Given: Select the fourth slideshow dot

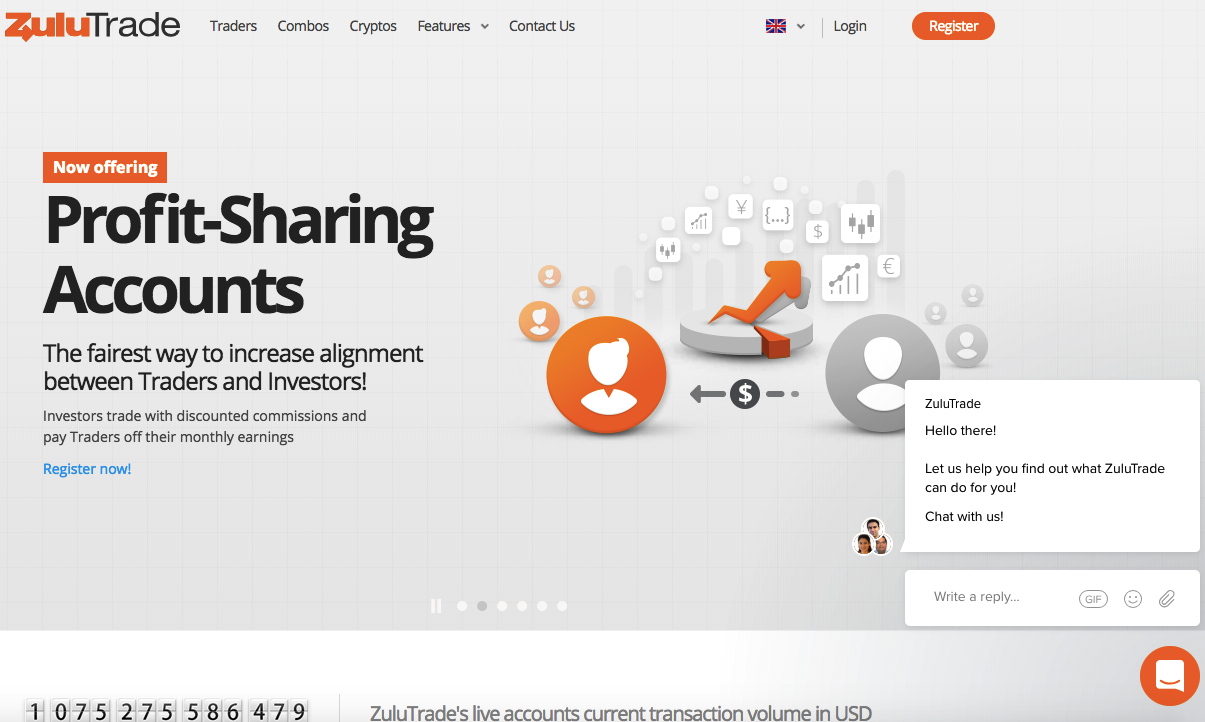Looking at the screenshot, I should pyautogui.click(x=522, y=606).
